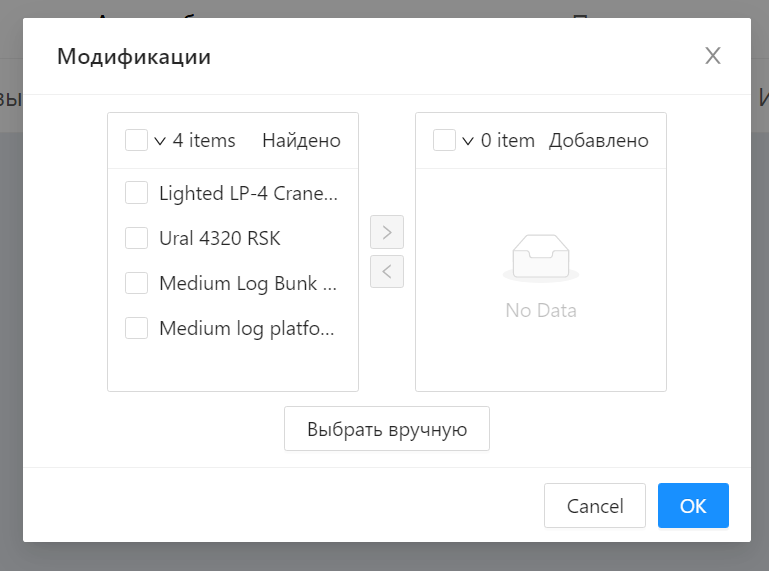Select the Lighted LP-4 Crane... list item text

pyautogui.click(x=248, y=193)
